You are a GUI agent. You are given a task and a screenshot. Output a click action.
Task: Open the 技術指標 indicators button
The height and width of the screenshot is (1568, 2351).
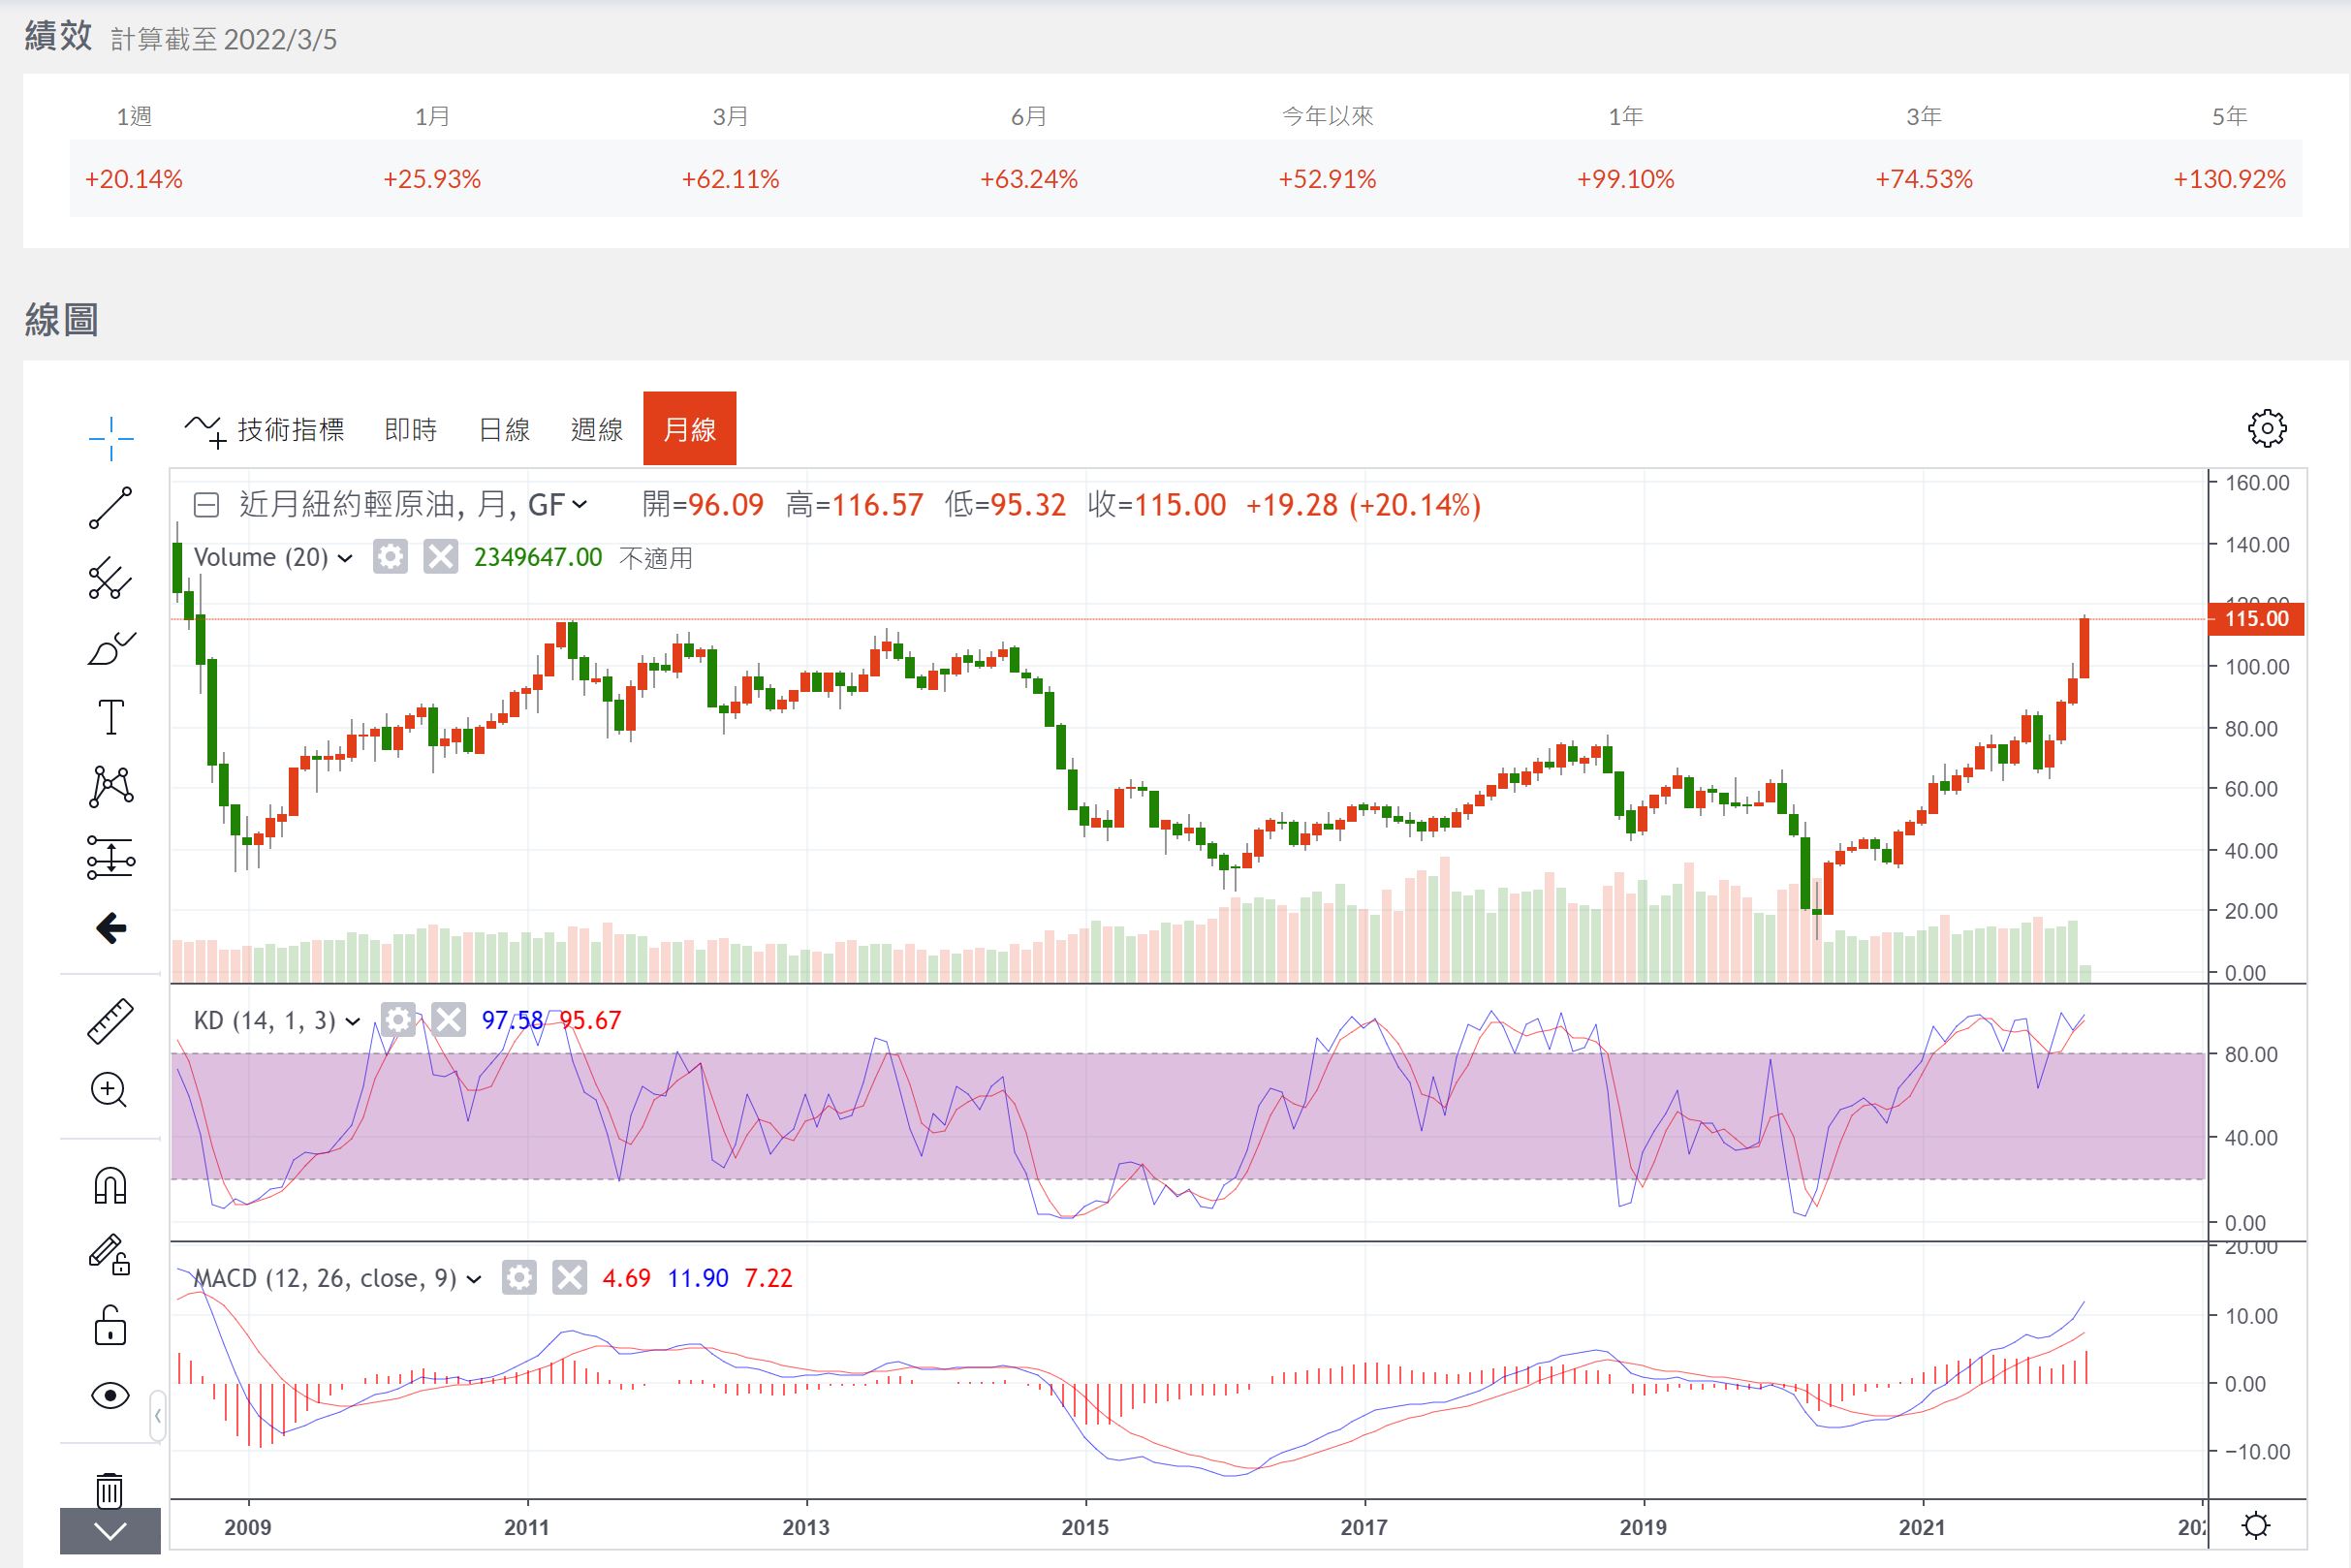tap(266, 430)
